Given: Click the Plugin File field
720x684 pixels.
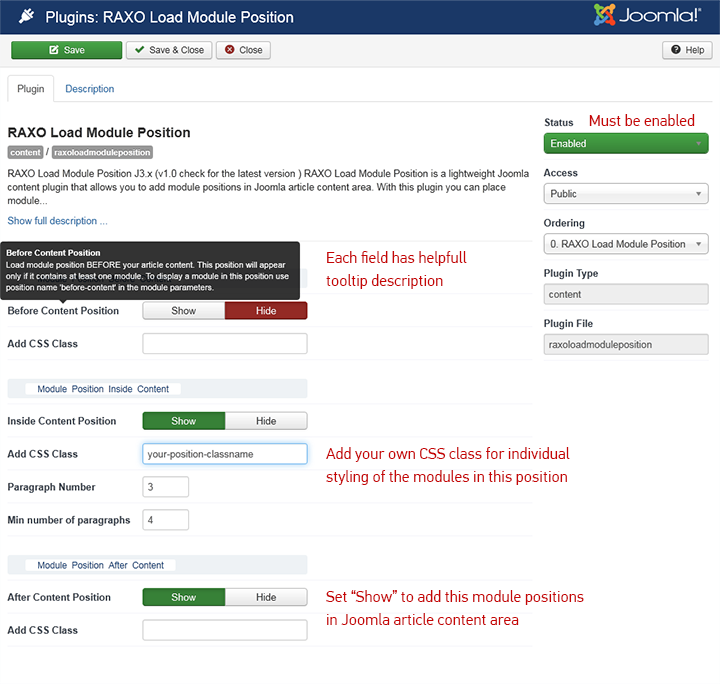Looking at the screenshot, I should click(626, 345).
